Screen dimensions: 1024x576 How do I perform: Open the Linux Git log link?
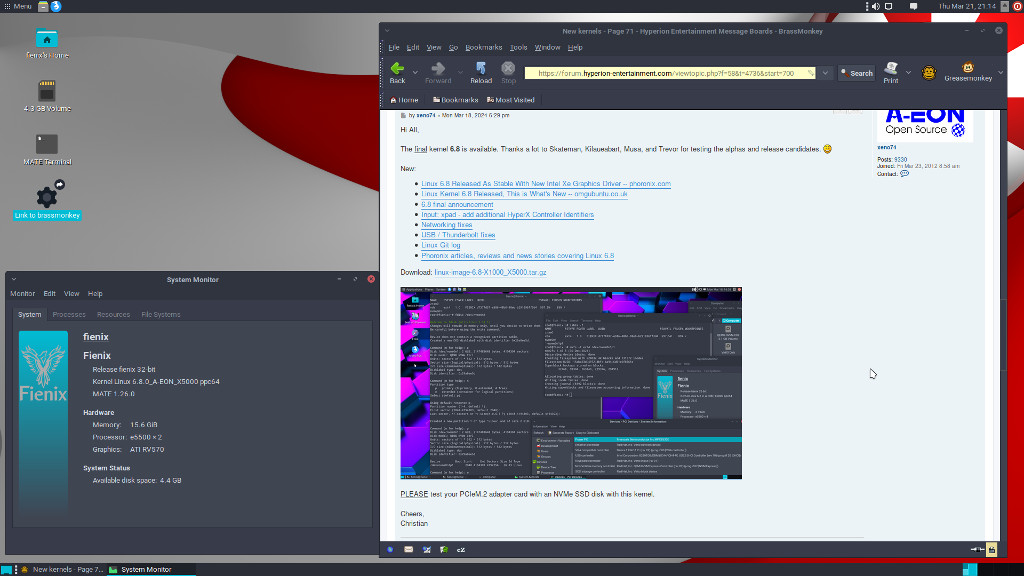click(441, 246)
